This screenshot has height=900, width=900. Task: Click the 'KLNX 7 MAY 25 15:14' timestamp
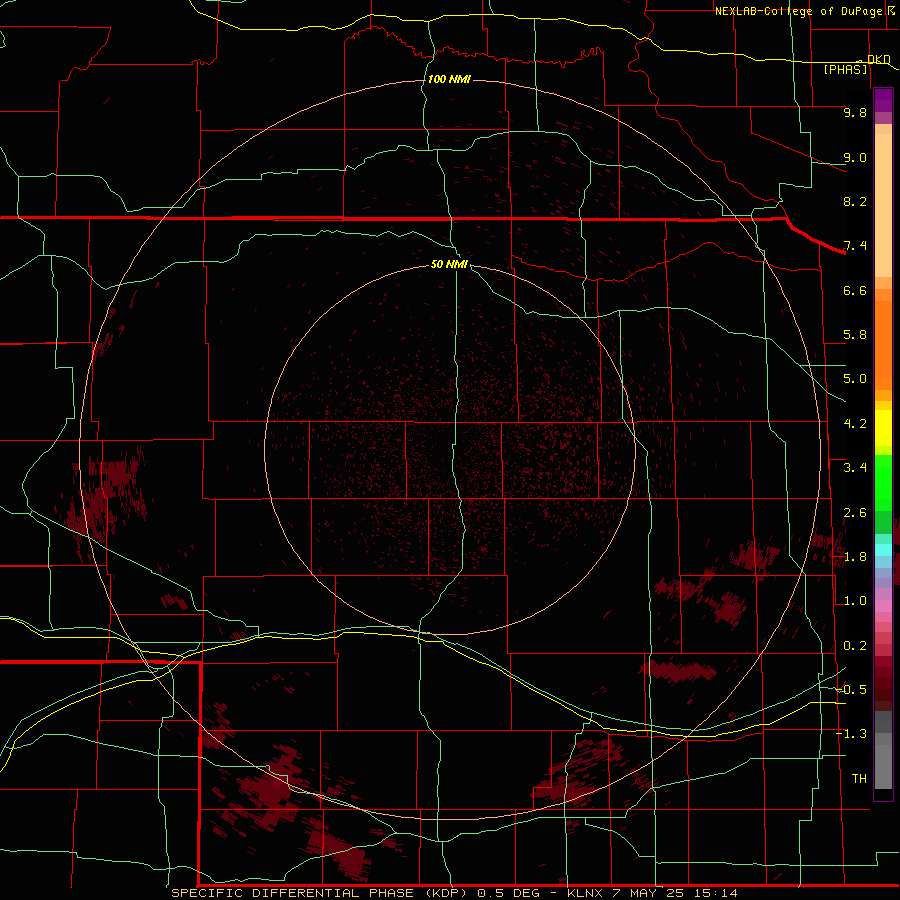[652, 893]
